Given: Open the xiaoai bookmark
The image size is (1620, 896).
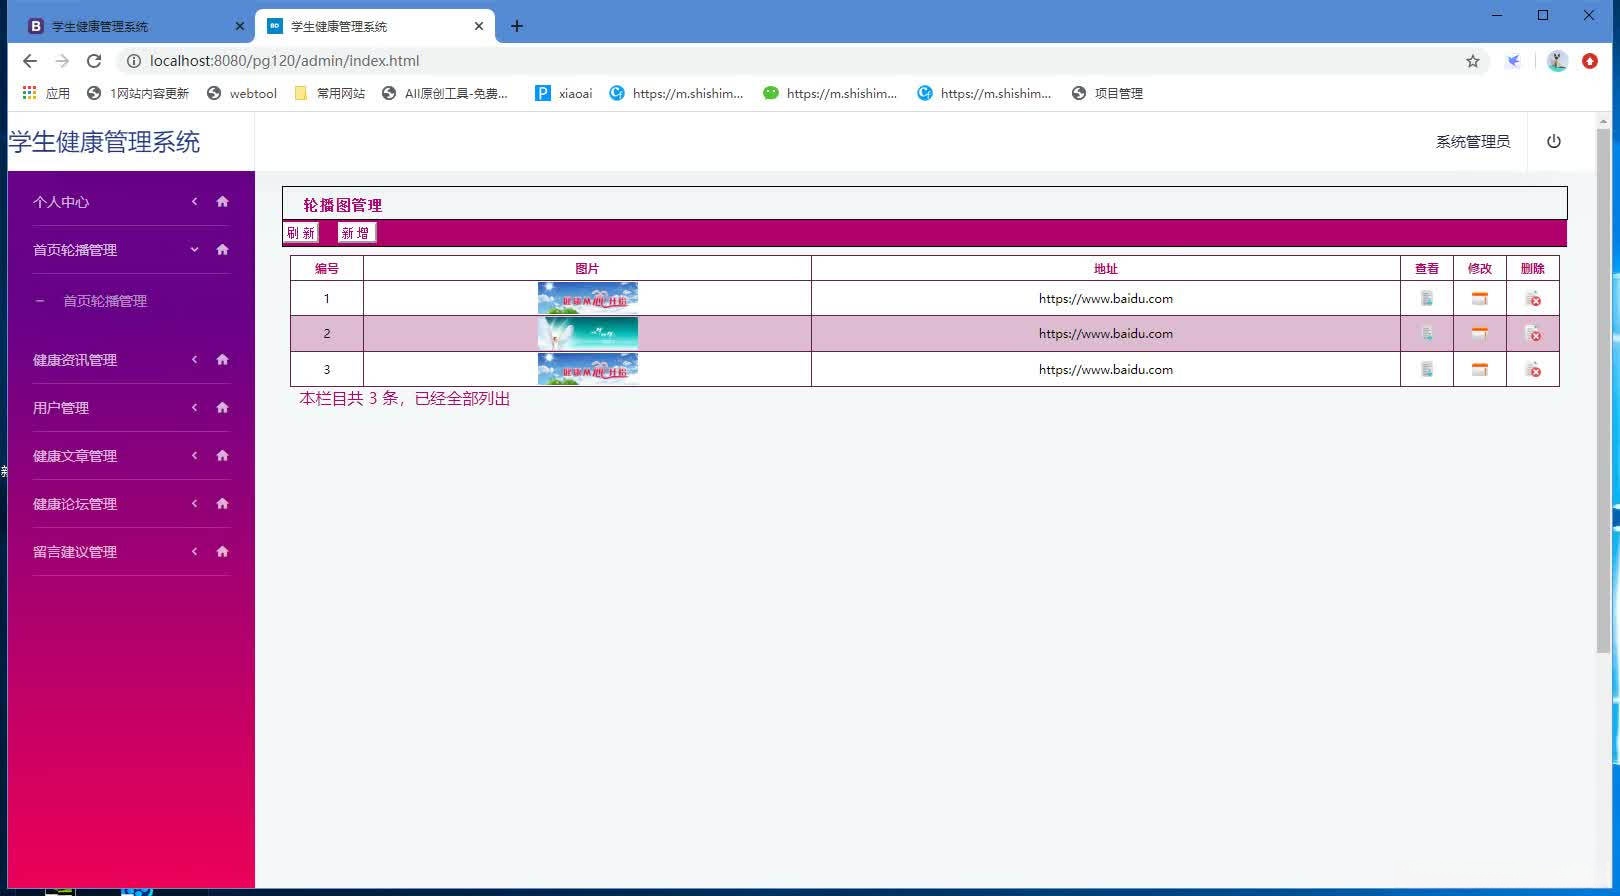Looking at the screenshot, I should (x=564, y=93).
